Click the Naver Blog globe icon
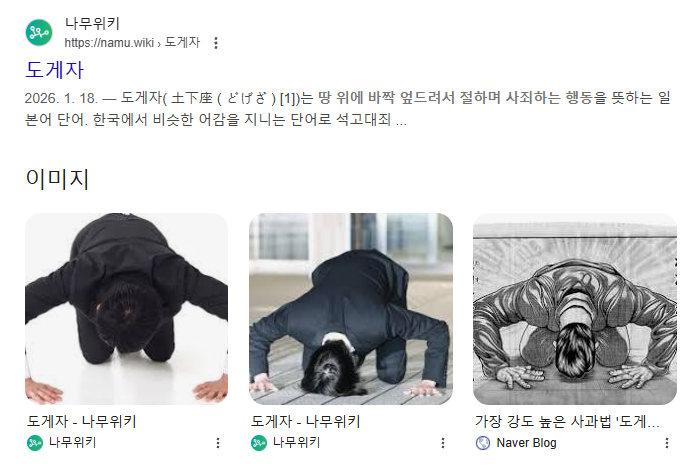Image resolution: width=694 pixels, height=470 pixels. 483,443
